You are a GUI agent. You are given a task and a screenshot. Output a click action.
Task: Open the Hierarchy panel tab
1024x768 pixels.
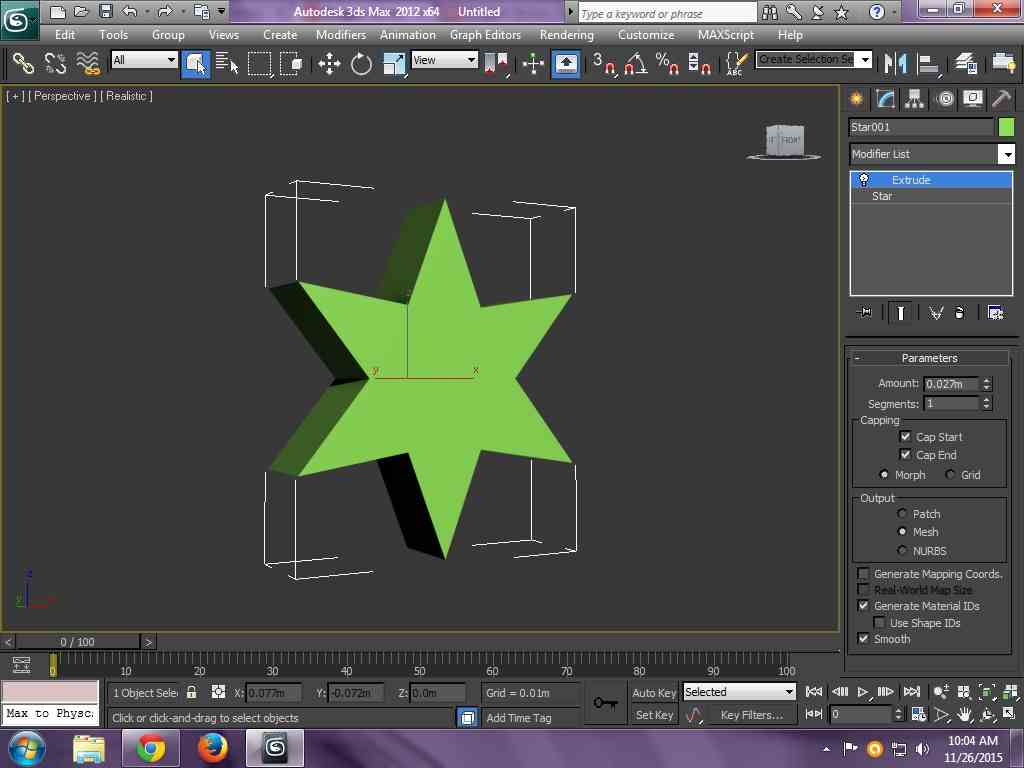click(914, 98)
